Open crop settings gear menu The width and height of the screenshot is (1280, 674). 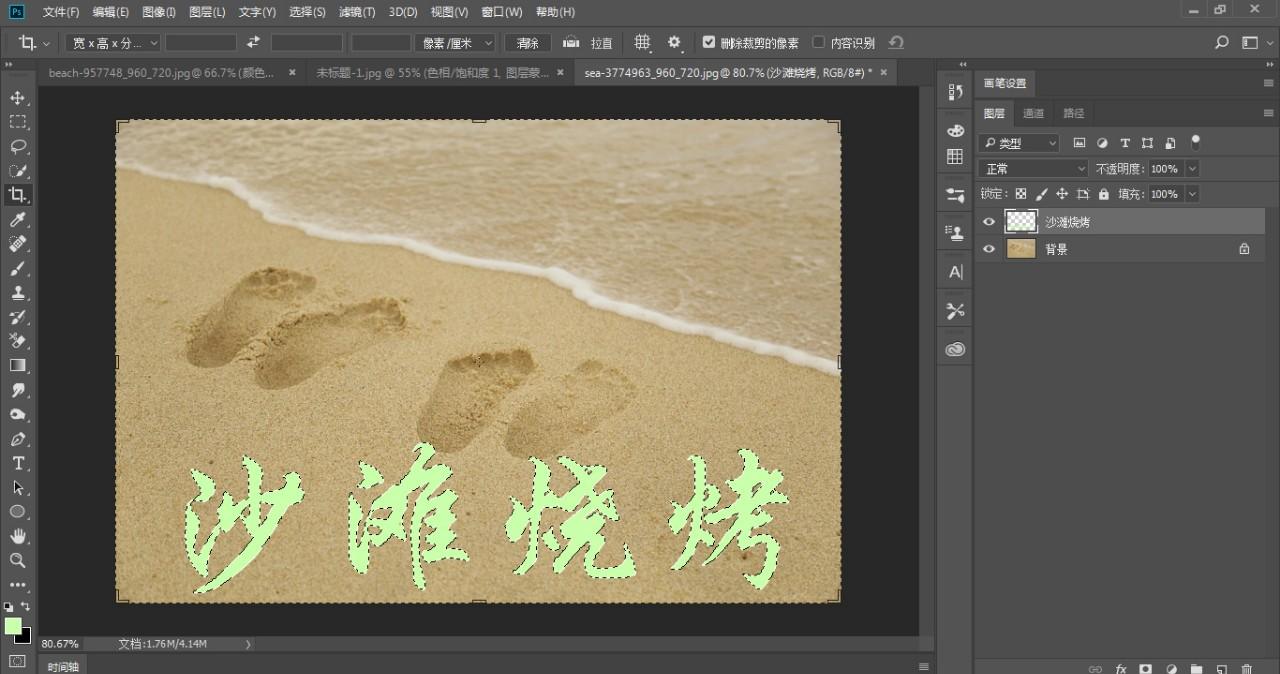[x=674, y=43]
